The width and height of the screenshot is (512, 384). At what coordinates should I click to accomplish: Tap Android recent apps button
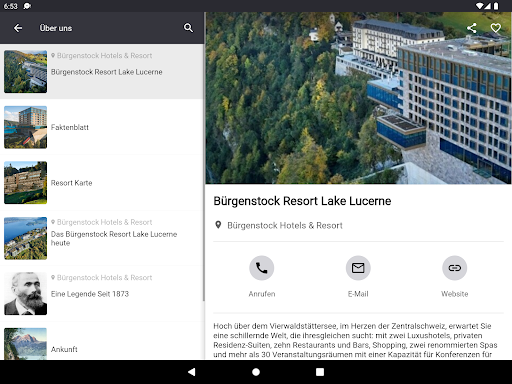[x=320, y=372]
